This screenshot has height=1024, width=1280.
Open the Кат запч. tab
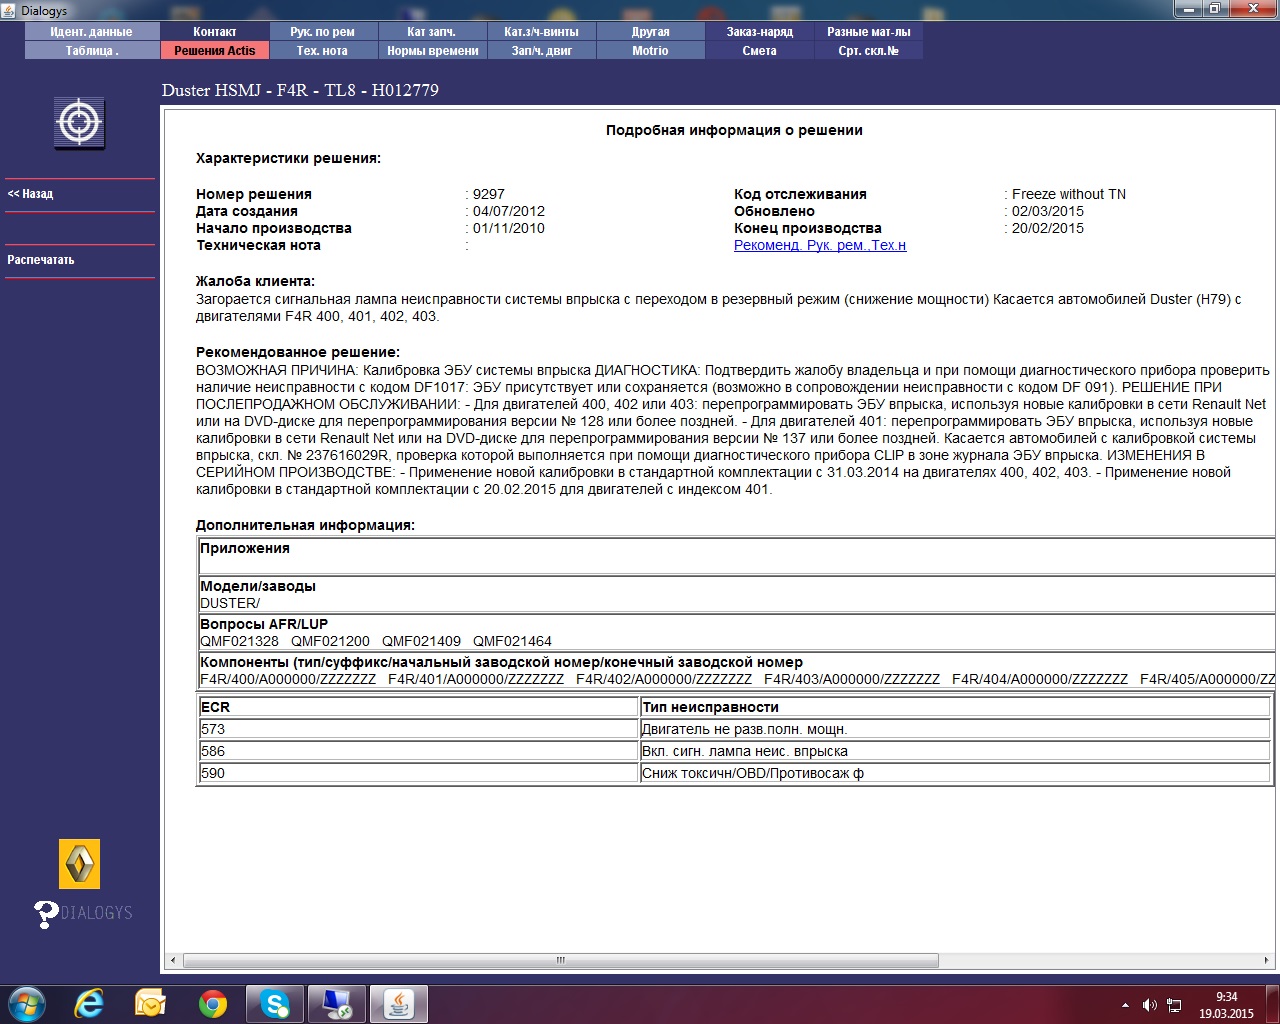pos(431,32)
